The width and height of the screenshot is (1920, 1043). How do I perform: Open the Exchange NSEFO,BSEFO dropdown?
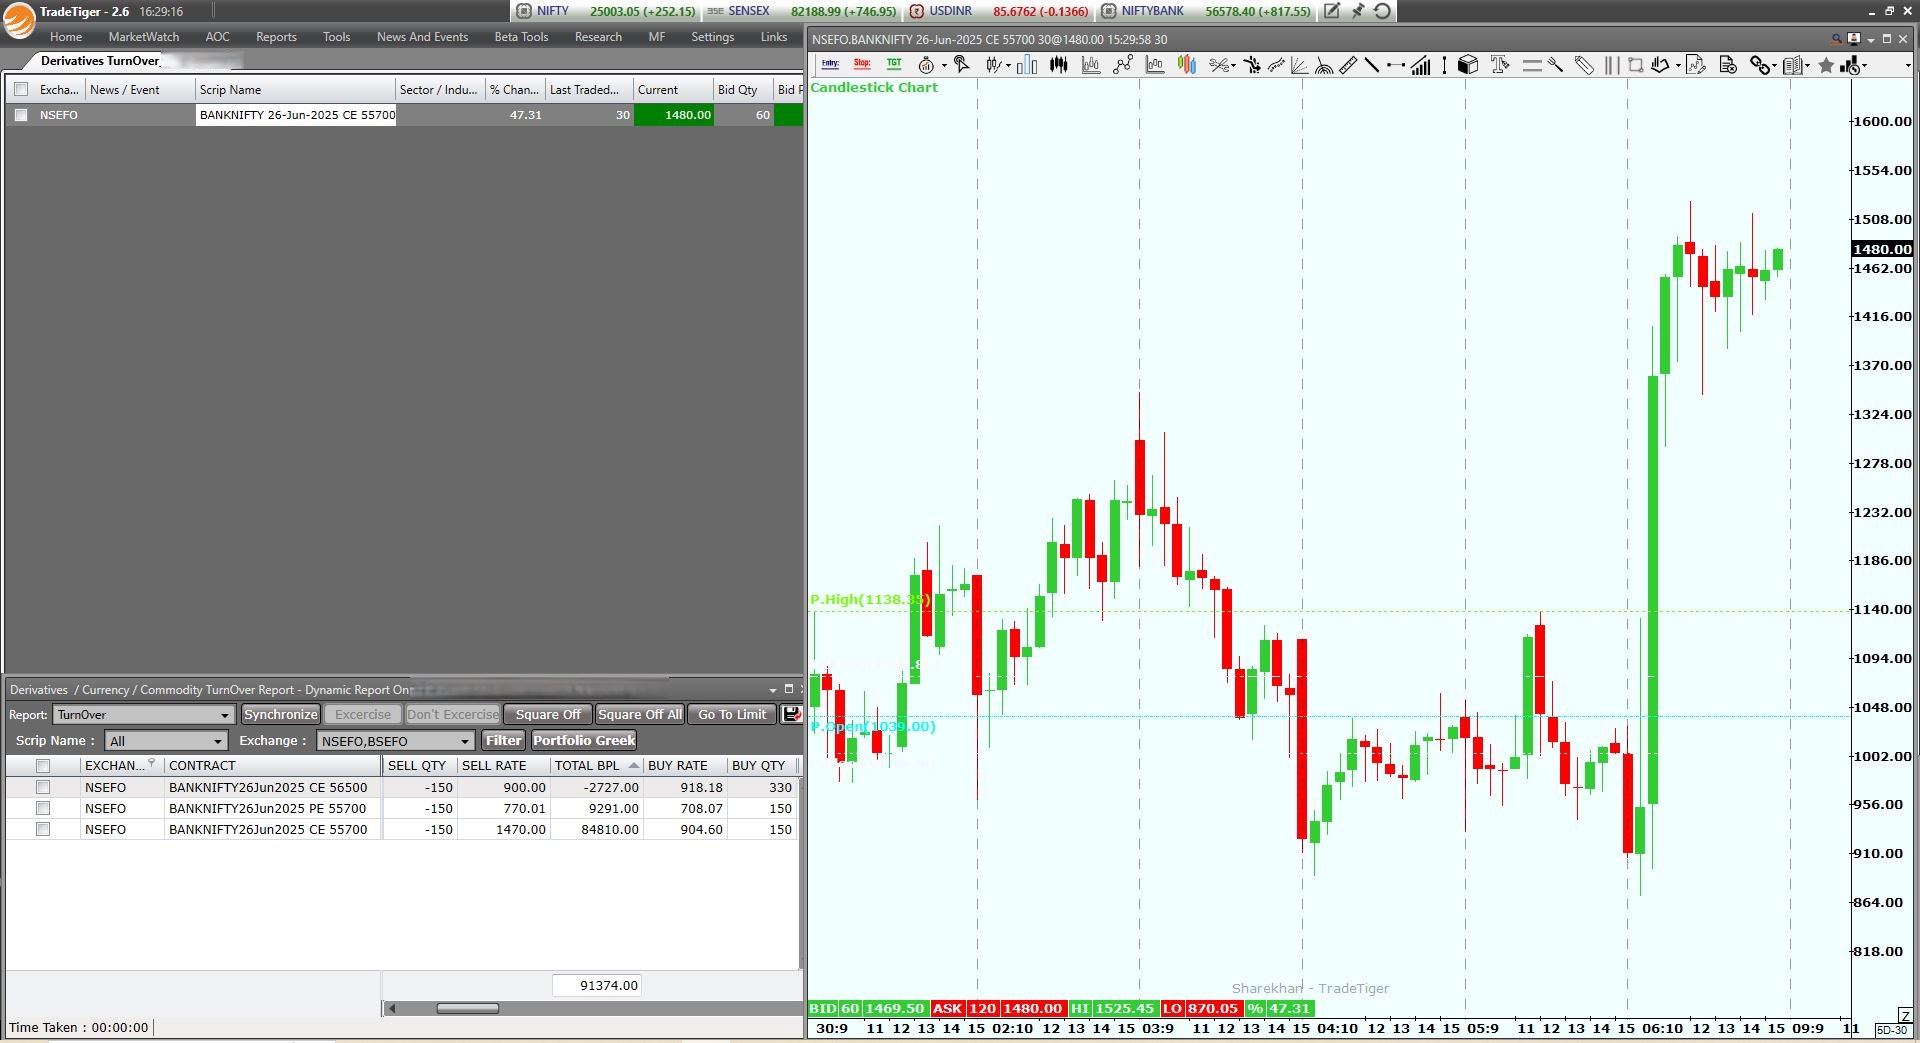(x=395, y=741)
